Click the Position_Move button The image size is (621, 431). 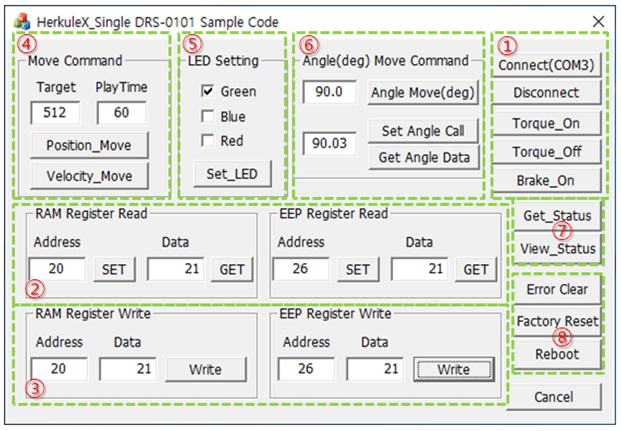pos(89,145)
